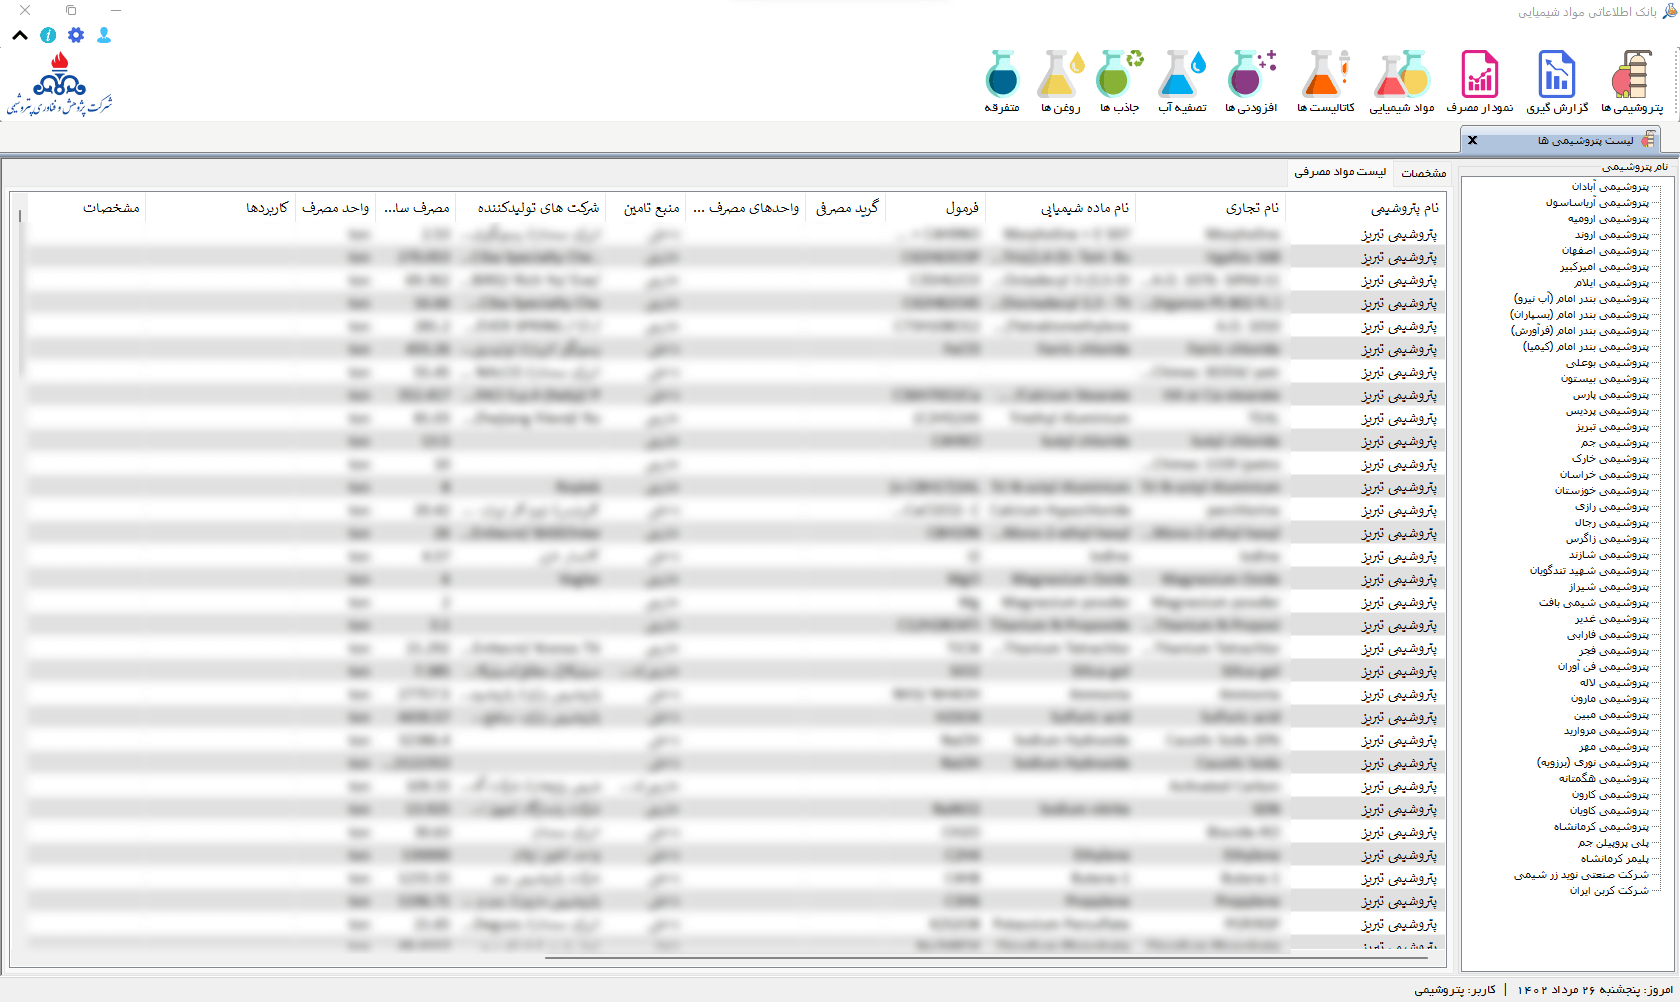Viewport: 1680px width, 1002px height.
Task: Open the گزارش گیری report icon
Action: [x=1557, y=82]
